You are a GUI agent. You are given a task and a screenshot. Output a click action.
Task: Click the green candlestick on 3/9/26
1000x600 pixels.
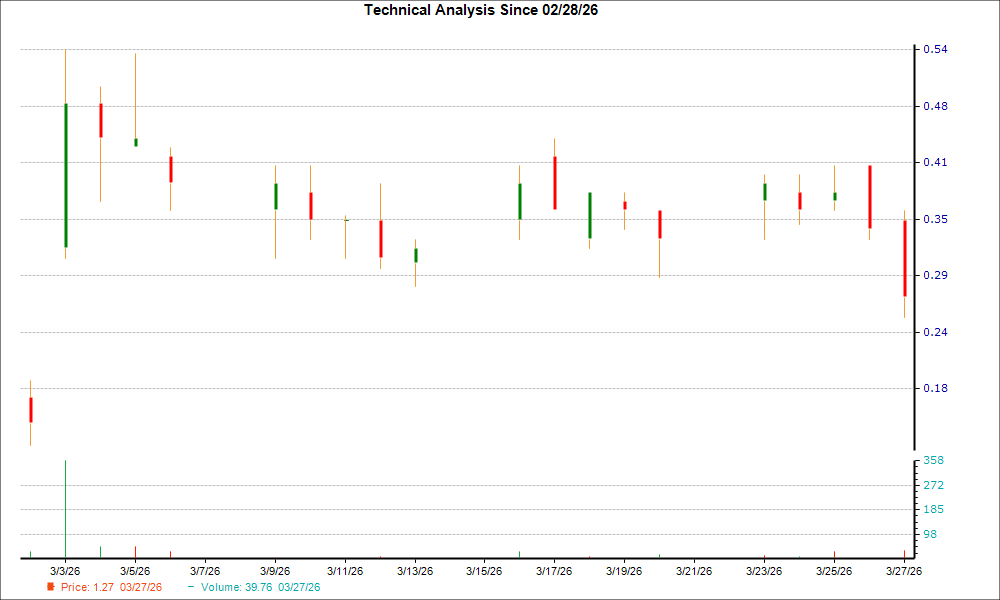pos(276,198)
